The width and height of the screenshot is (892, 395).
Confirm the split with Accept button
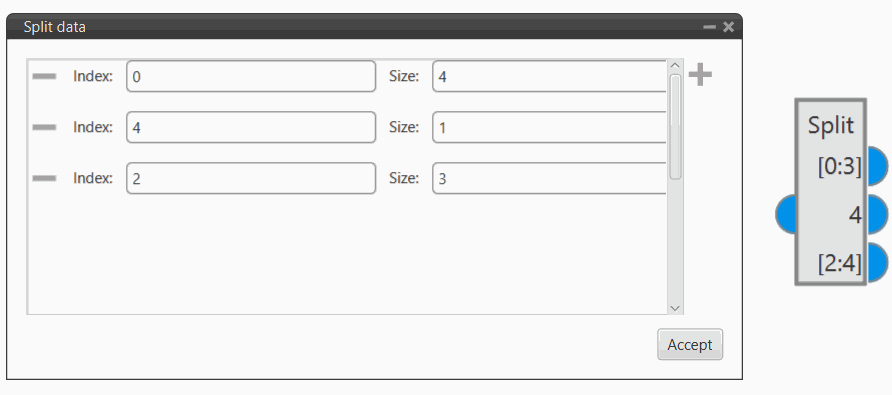(x=690, y=344)
